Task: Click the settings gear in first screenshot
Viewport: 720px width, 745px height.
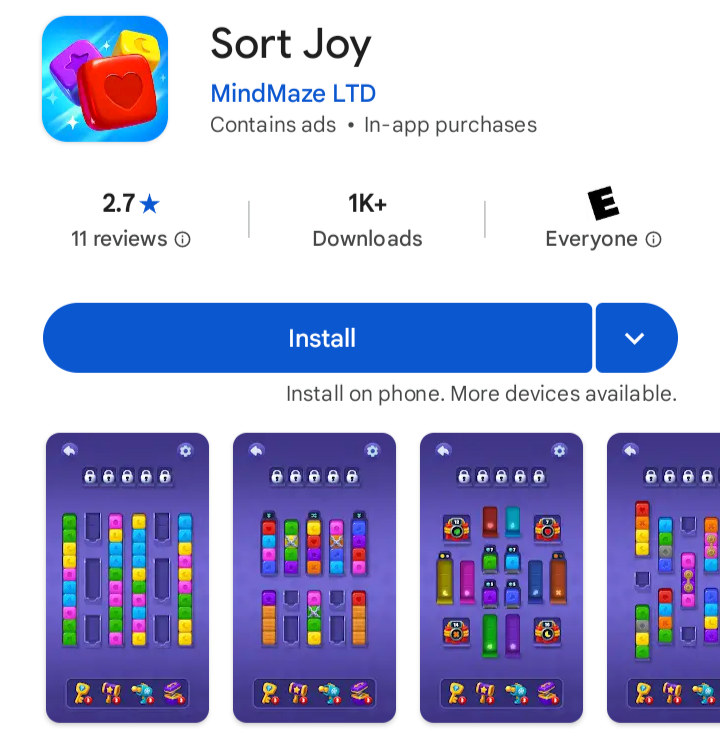Action: coord(185,450)
